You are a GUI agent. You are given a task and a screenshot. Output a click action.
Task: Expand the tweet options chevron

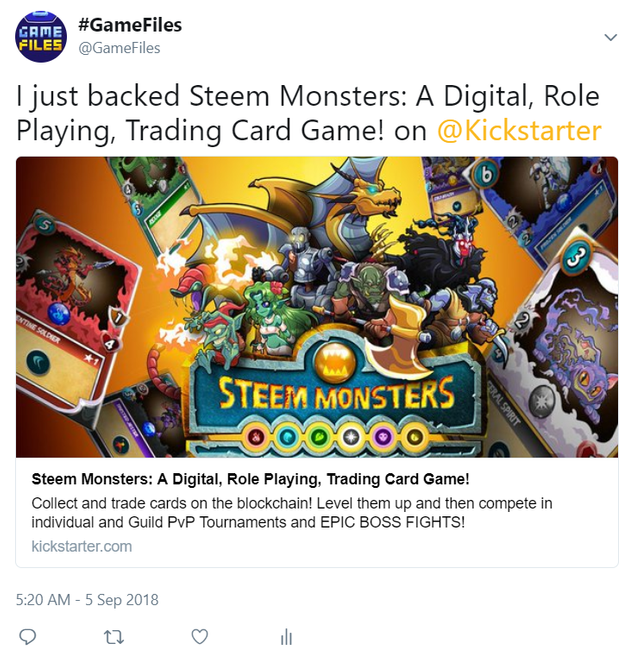[x=610, y=38]
